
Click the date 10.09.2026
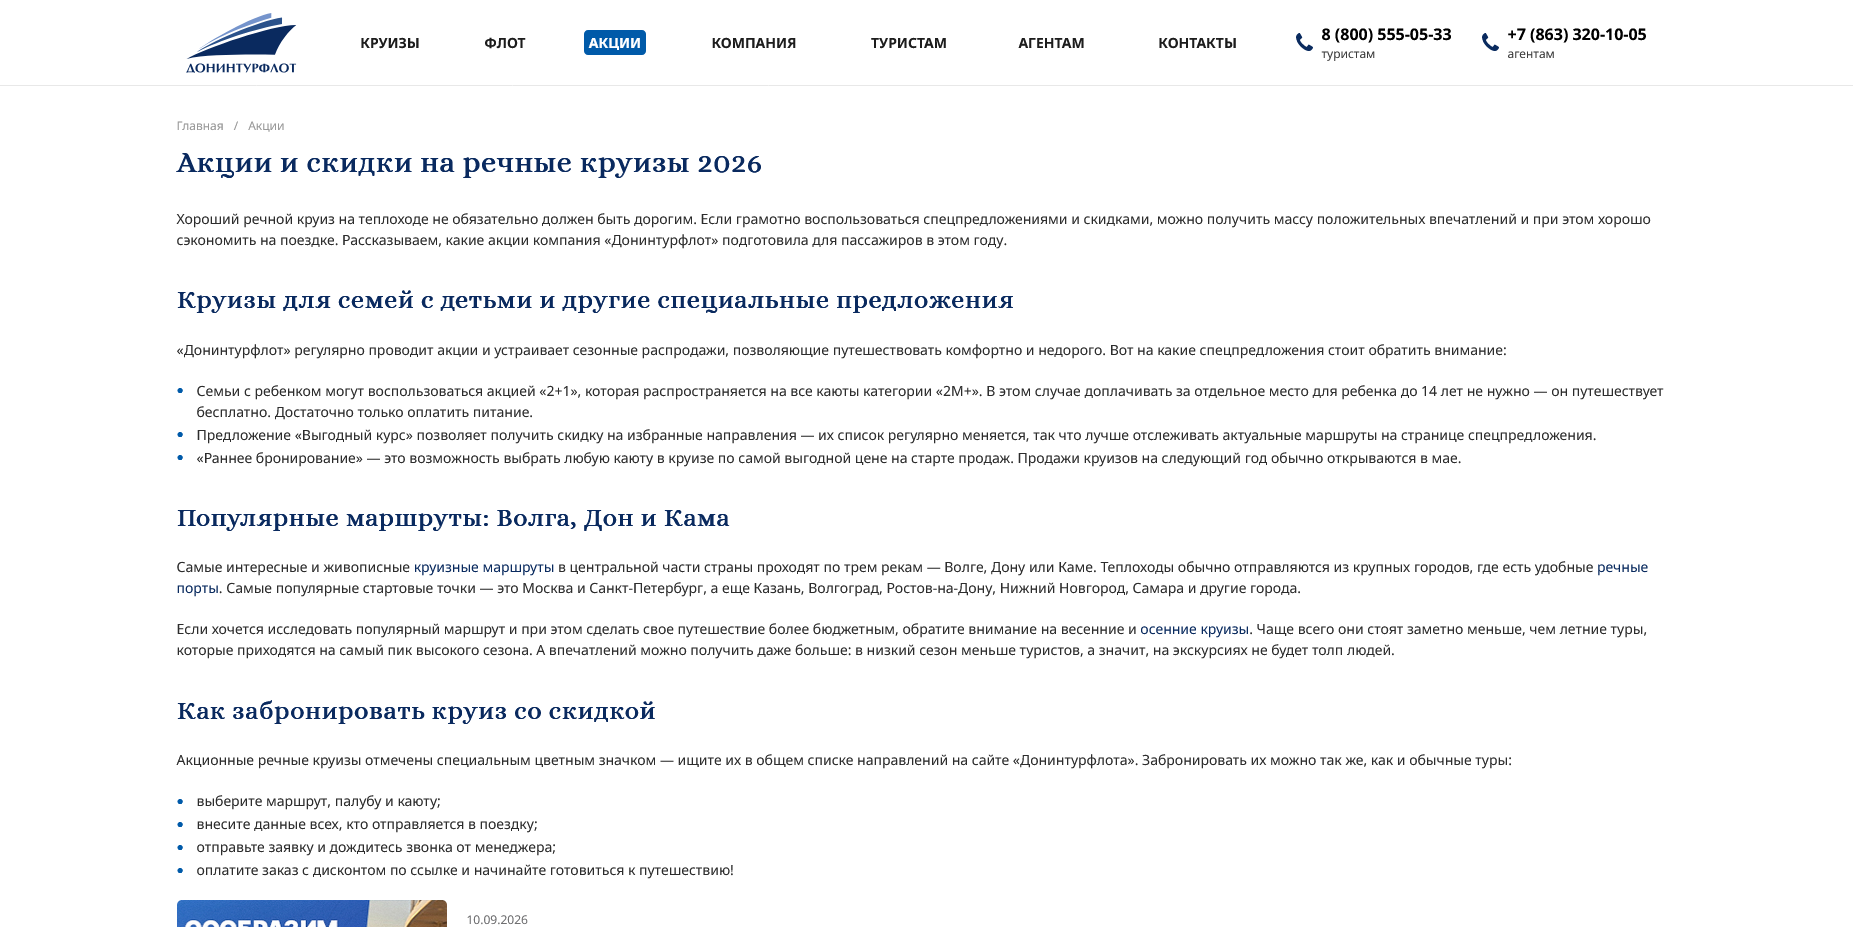[497, 919]
